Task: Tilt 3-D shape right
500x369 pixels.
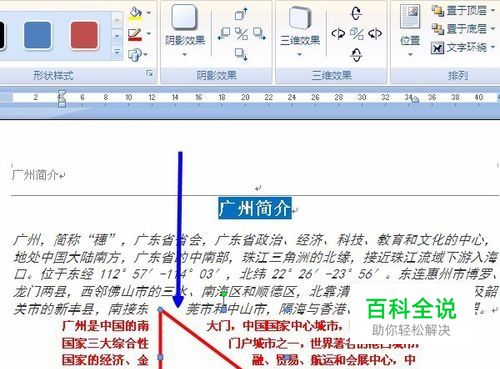Action: (375, 34)
